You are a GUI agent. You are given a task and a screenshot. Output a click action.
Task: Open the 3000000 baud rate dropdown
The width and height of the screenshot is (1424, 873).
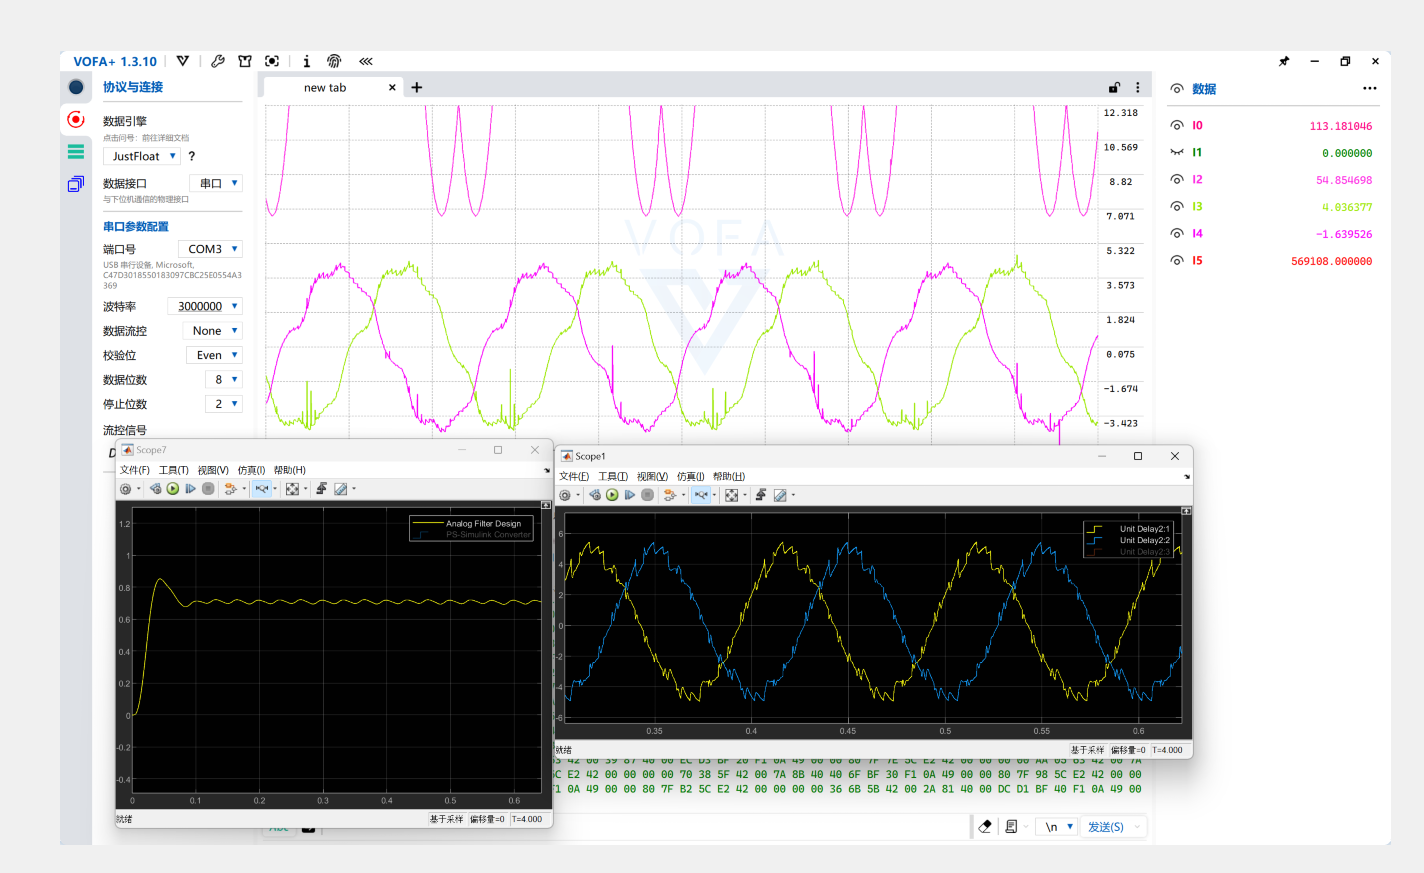205,306
